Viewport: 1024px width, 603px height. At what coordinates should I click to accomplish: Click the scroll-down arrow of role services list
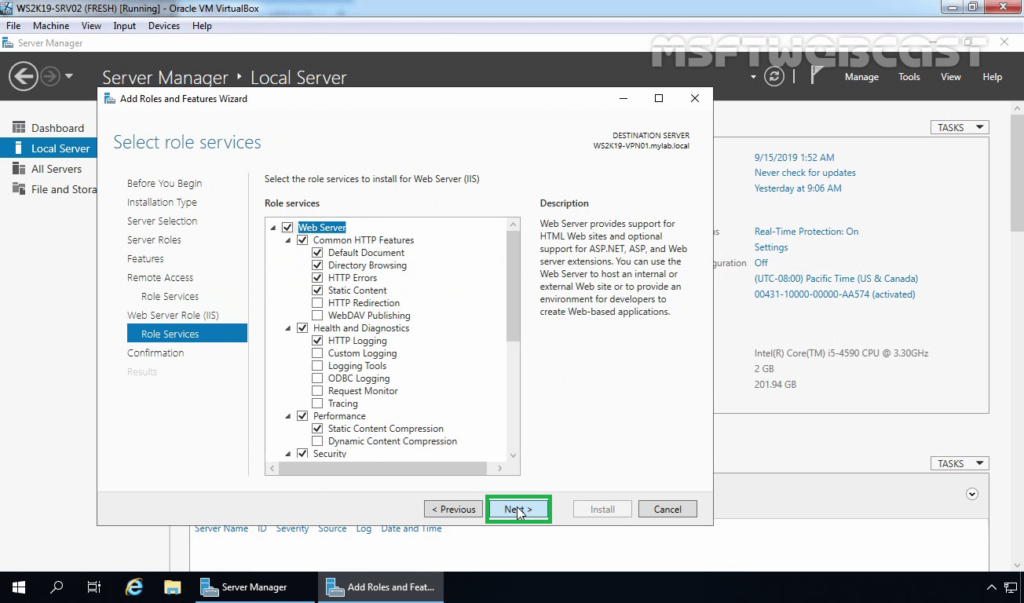[513, 455]
